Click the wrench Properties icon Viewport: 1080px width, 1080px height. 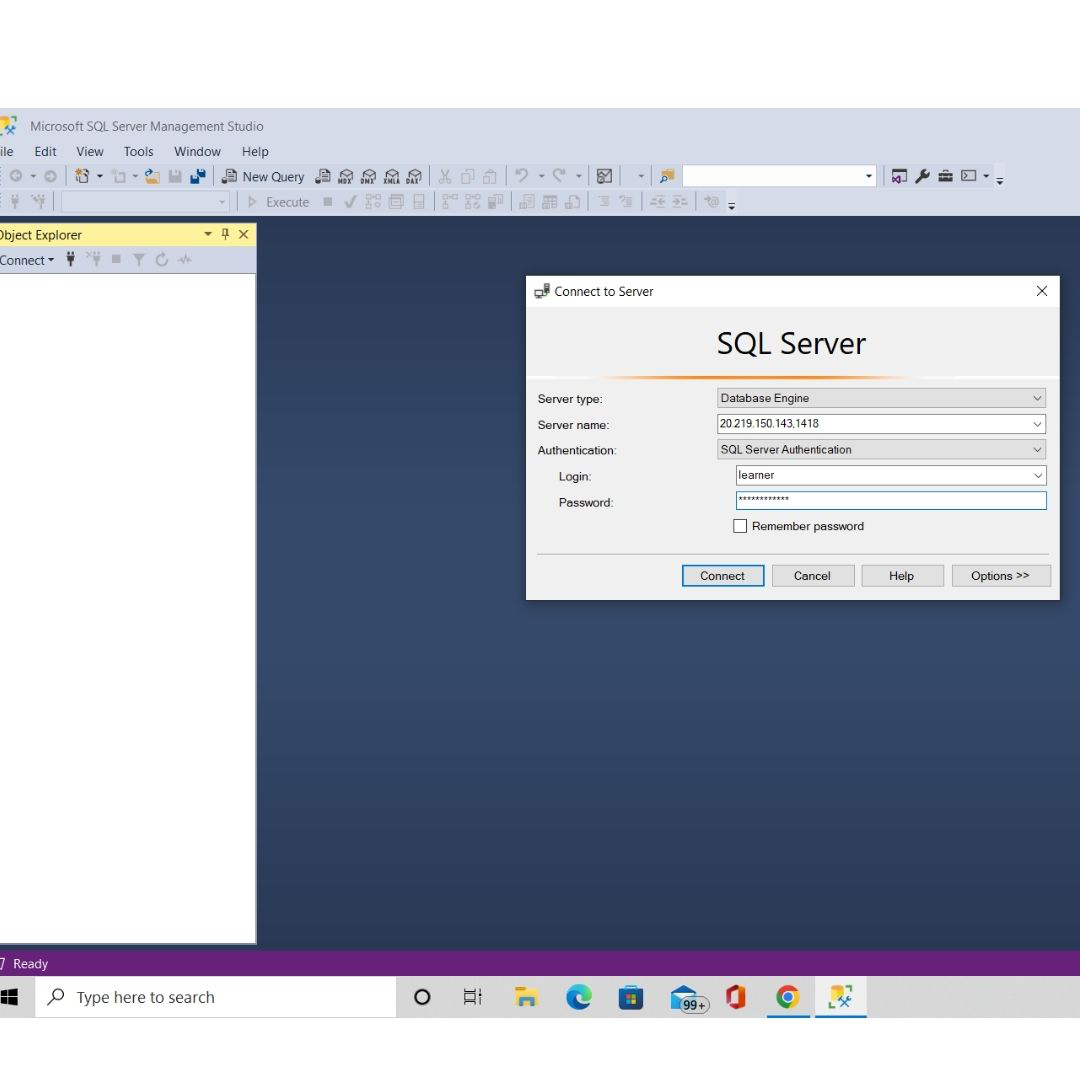pyautogui.click(x=922, y=176)
